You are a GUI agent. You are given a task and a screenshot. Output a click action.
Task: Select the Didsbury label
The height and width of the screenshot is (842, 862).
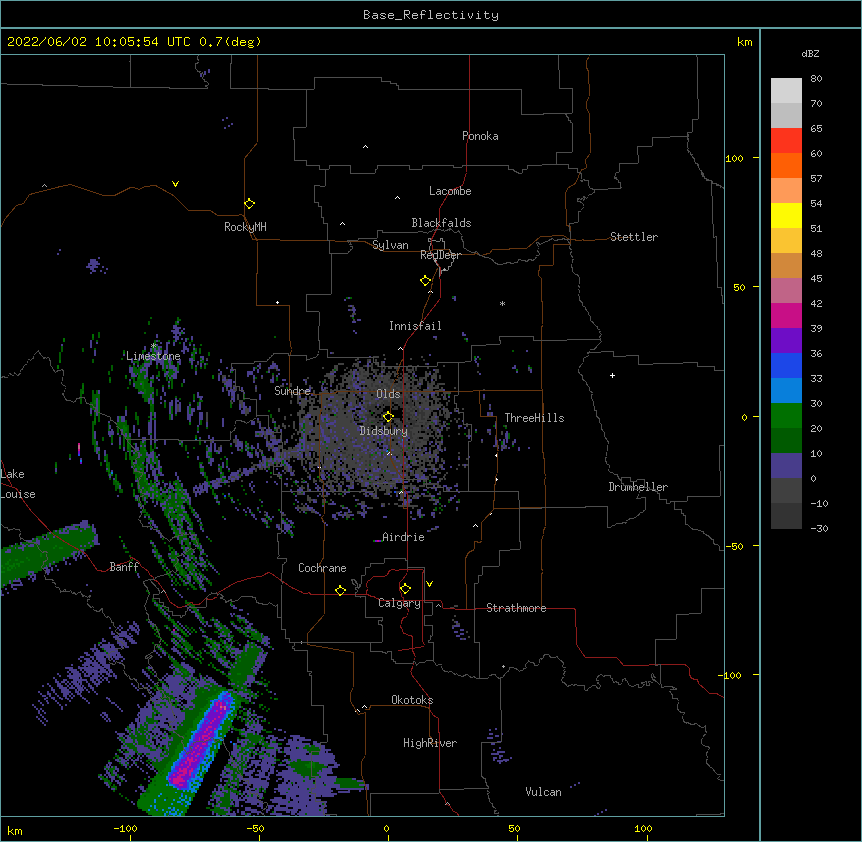(x=384, y=431)
